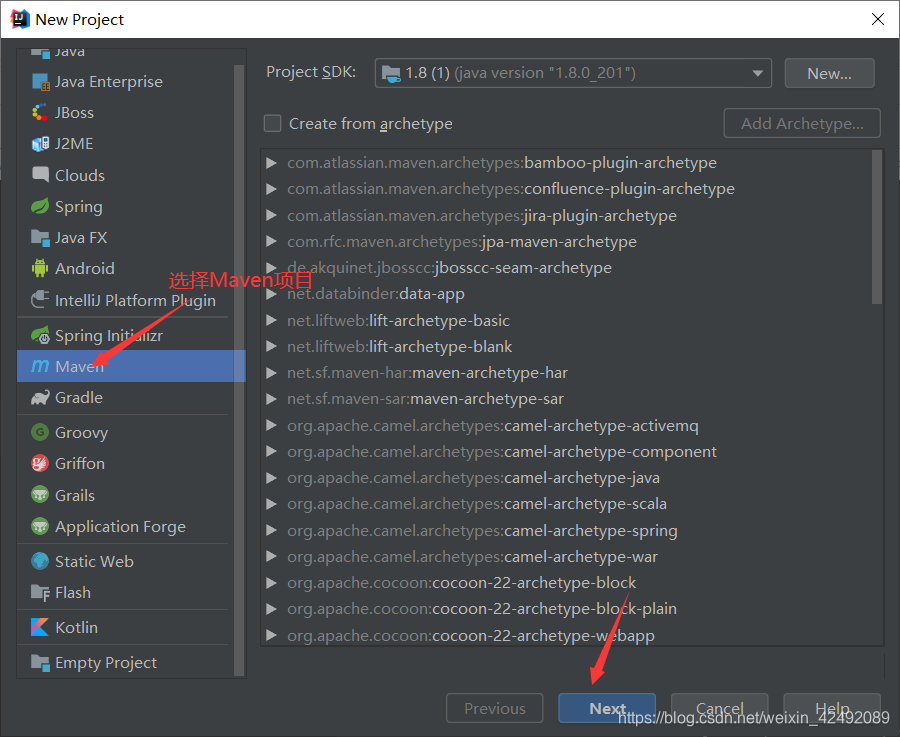900x737 pixels.
Task: Click Next to continue
Action: click(607, 708)
